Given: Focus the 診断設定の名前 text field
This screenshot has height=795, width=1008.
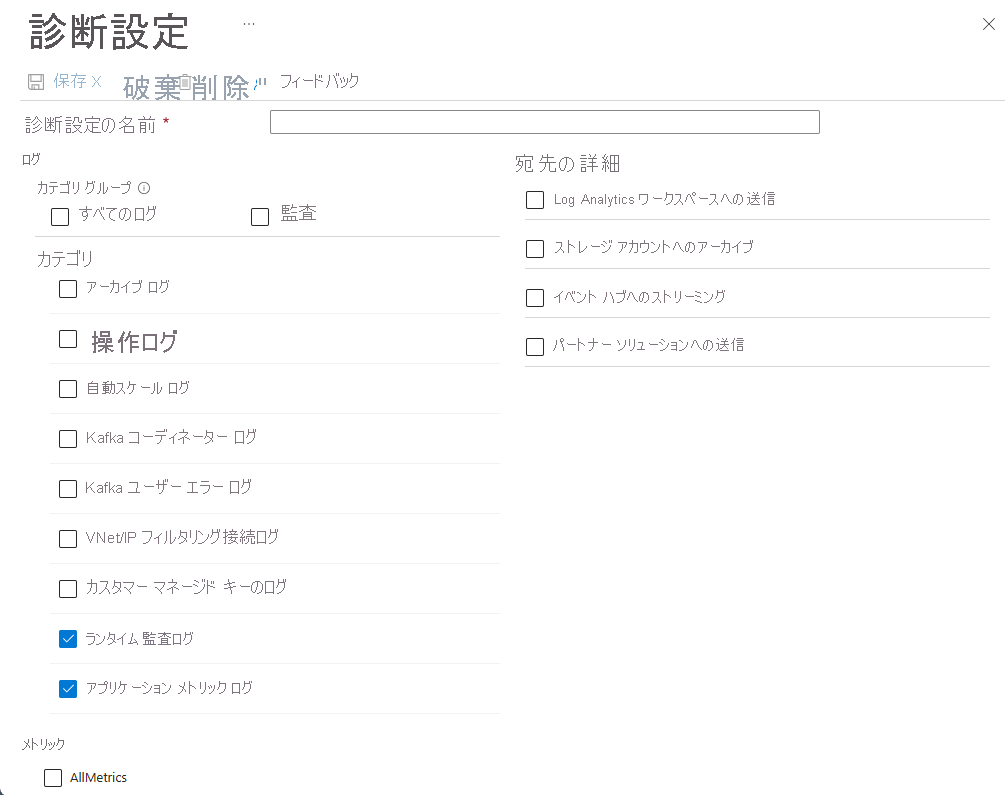Looking at the screenshot, I should 544,122.
